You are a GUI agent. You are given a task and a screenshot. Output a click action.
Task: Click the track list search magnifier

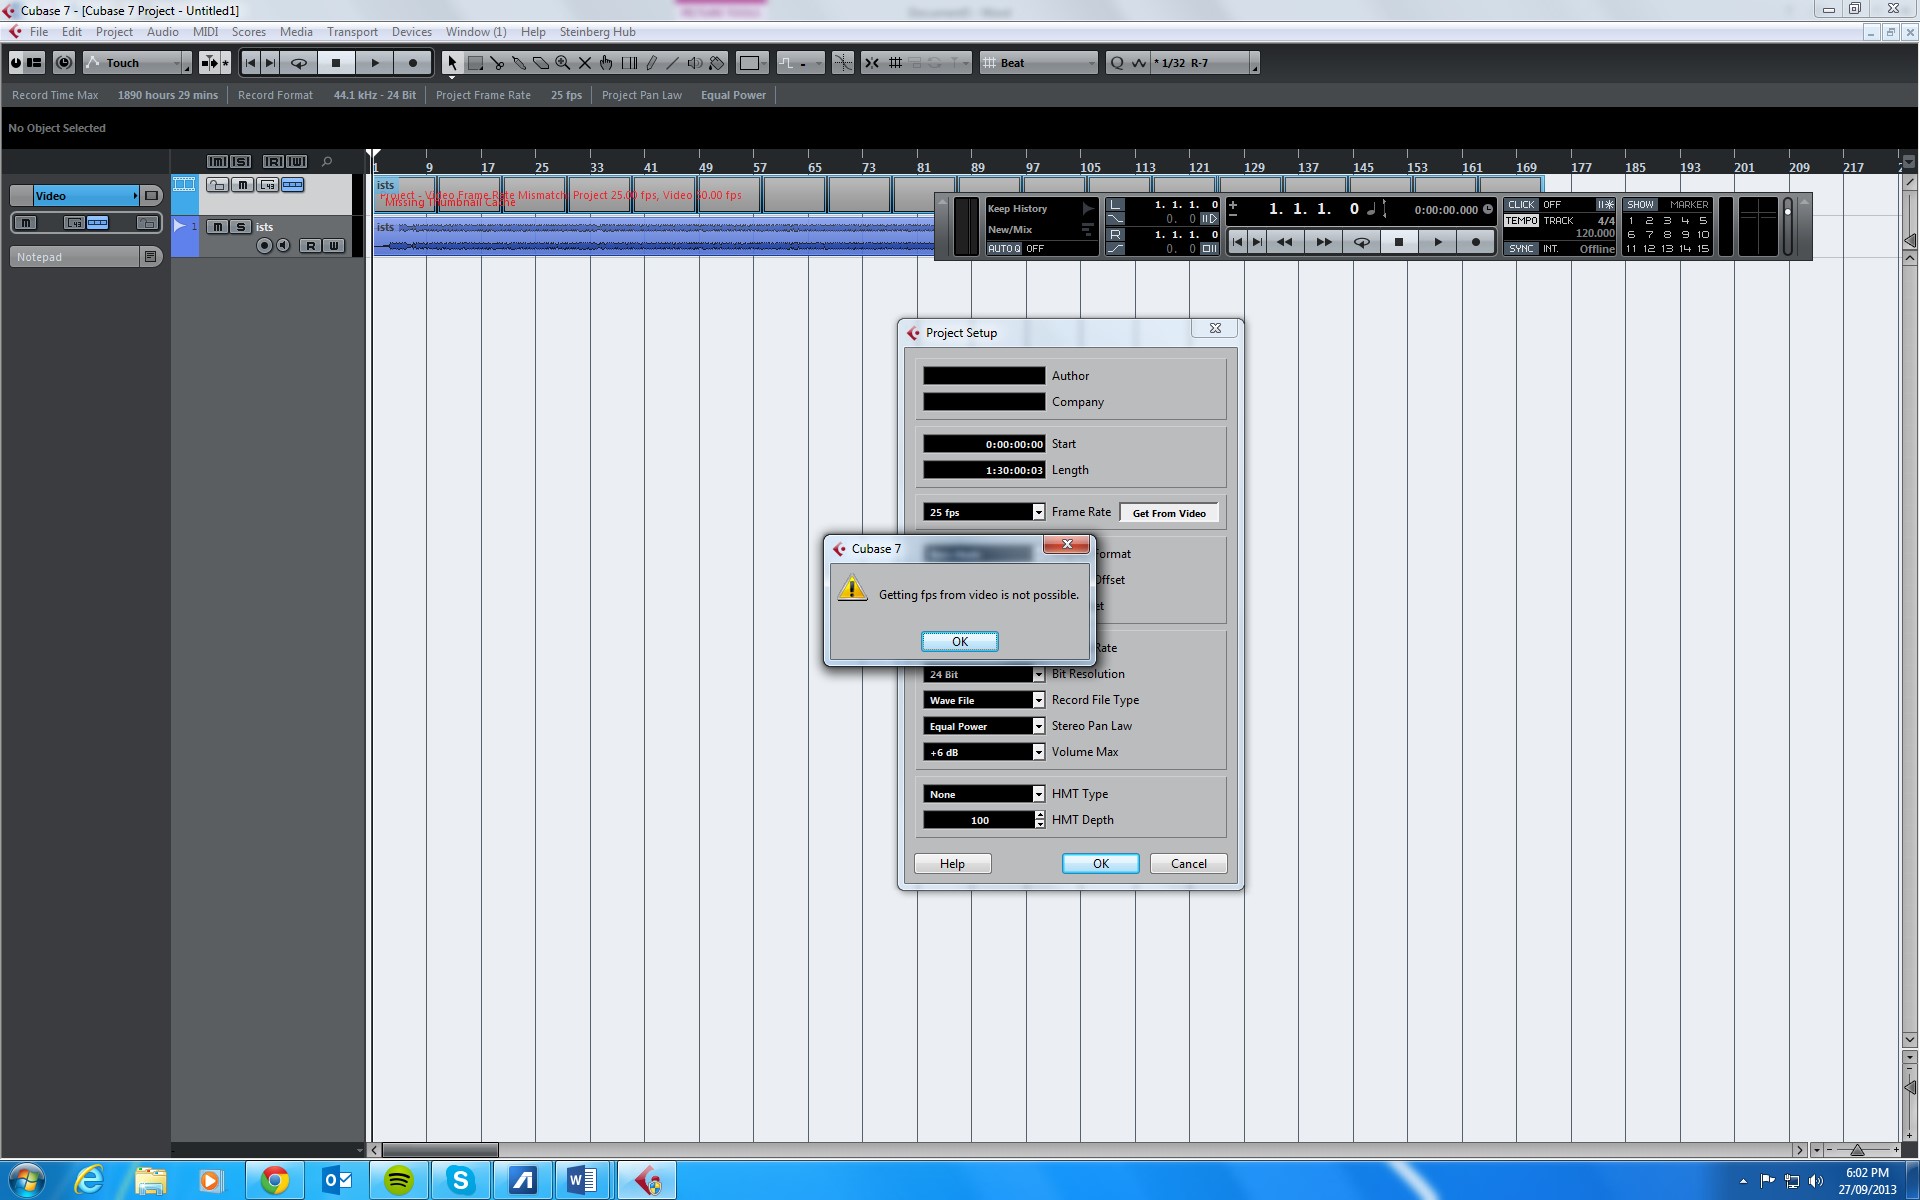click(327, 161)
